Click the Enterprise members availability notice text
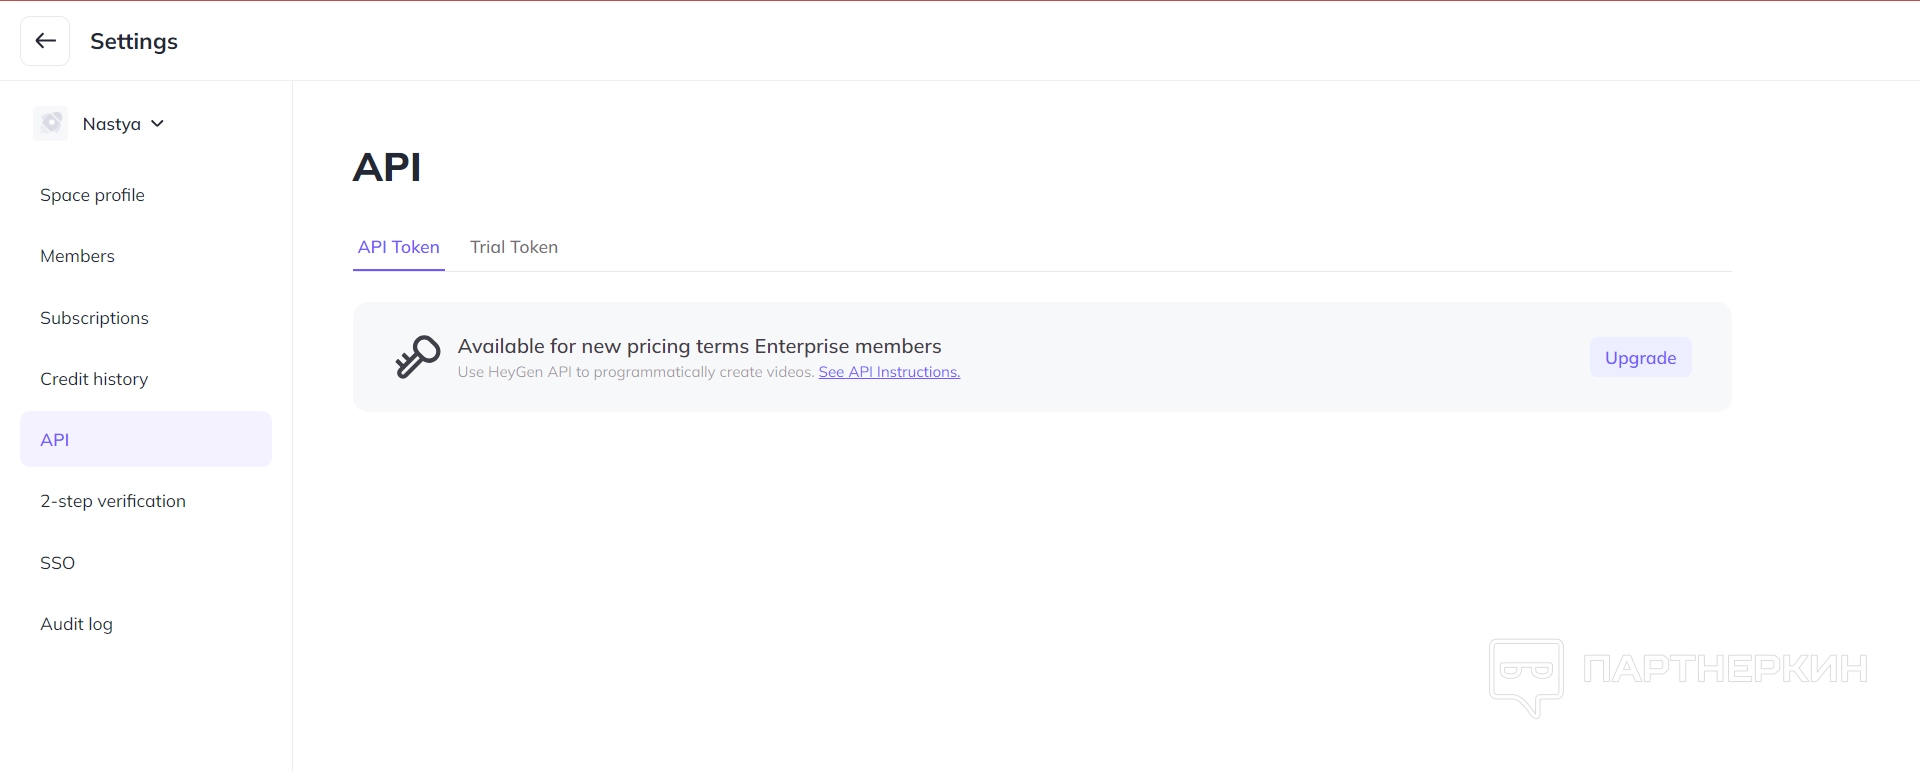The image size is (1920, 772). click(x=699, y=346)
